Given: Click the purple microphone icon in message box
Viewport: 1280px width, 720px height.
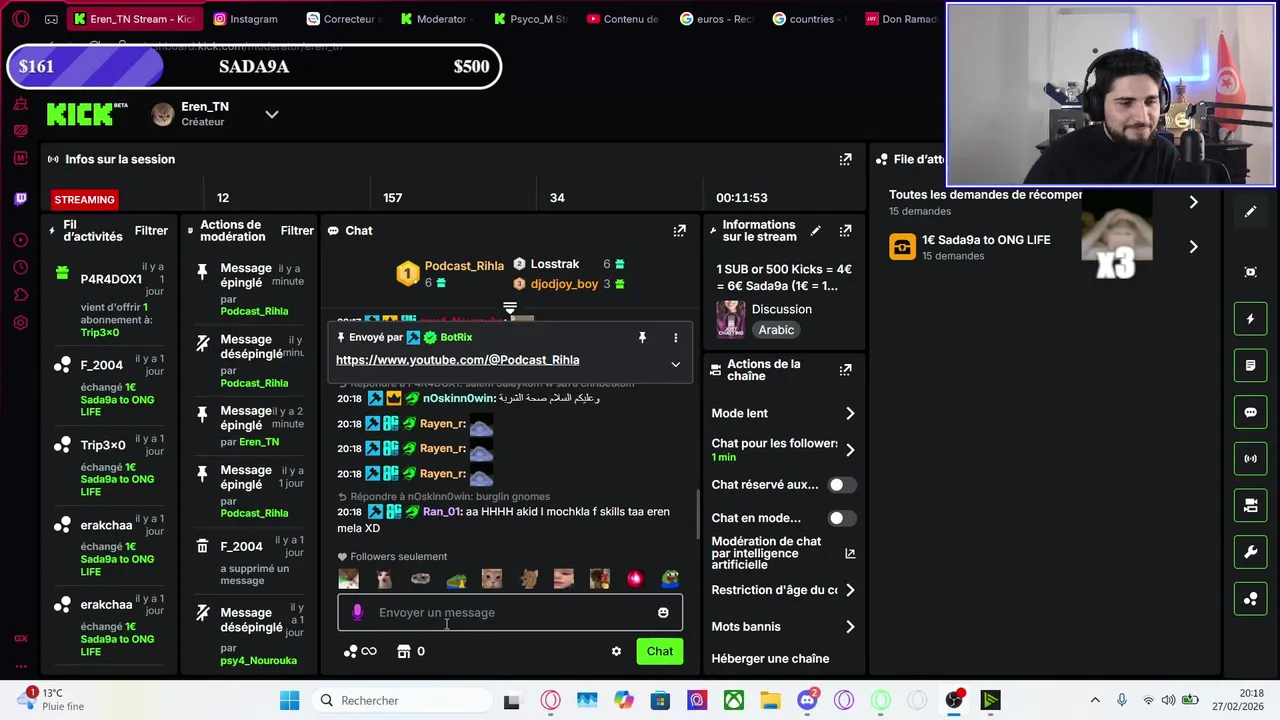Looking at the screenshot, I should pyautogui.click(x=357, y=612).
